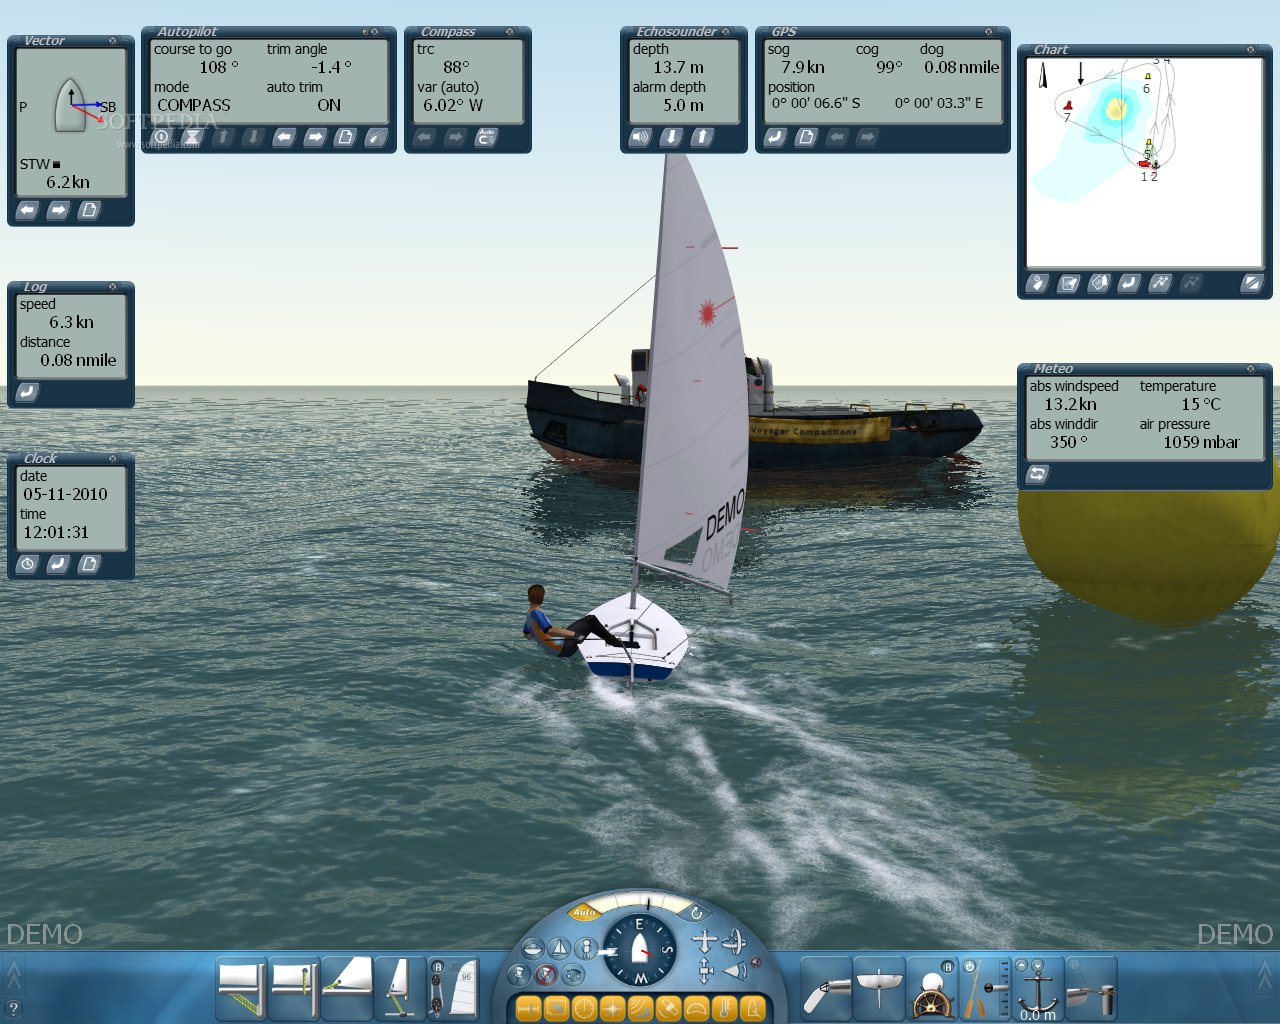Click the first mooring line control icon
Image resolution: width=1280 pixels, height=1024 pixels.
point(242,988)
